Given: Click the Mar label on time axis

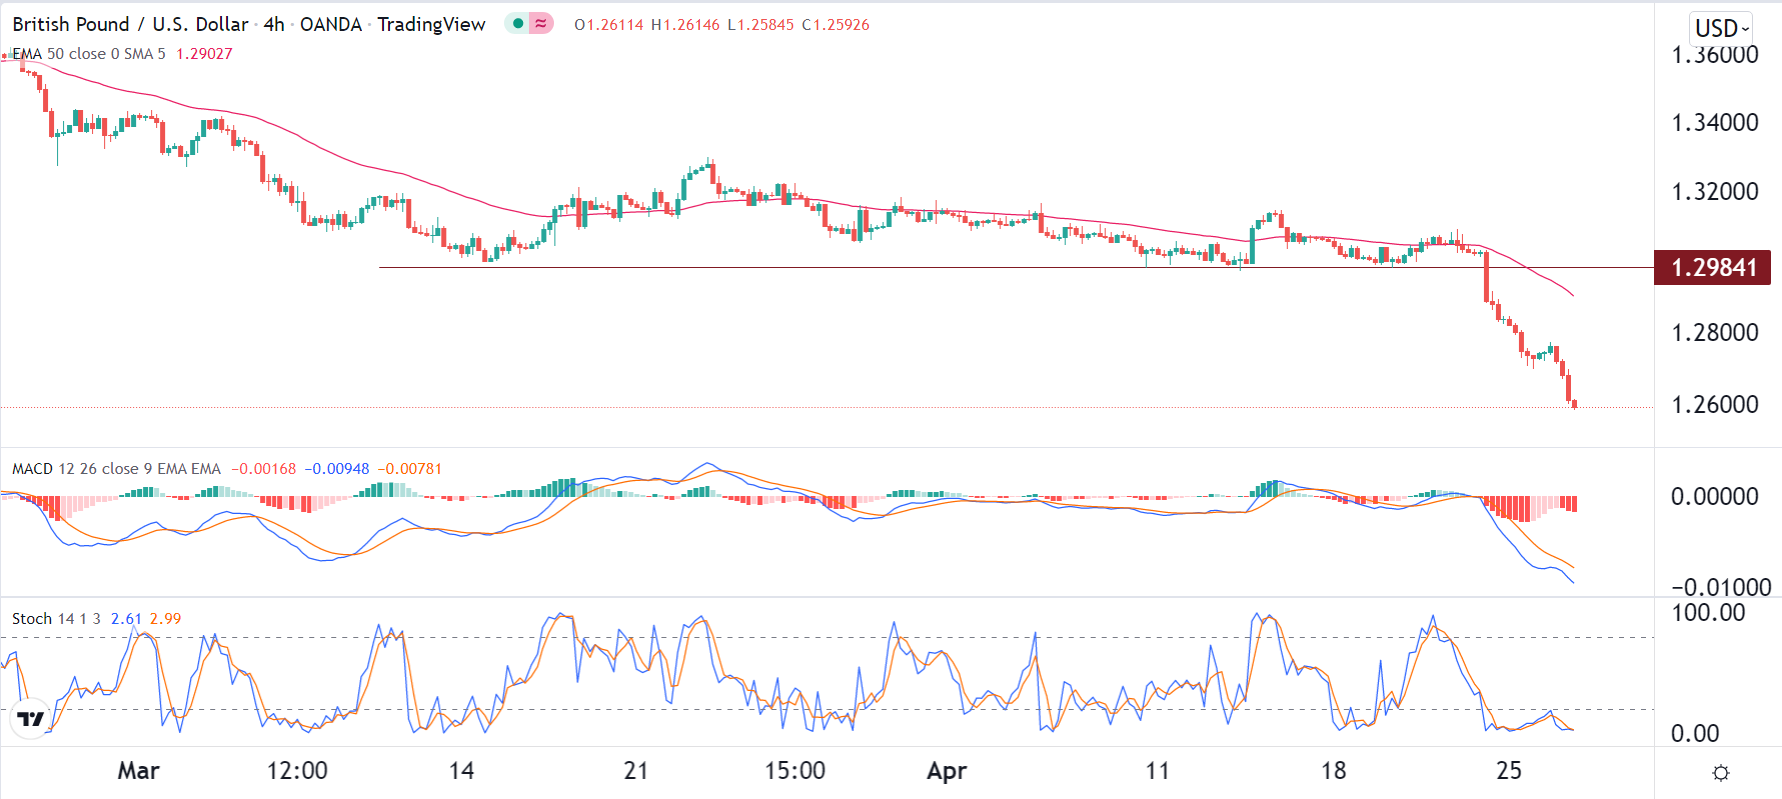Looking at the screenshot, I should (x=138, y=771).
